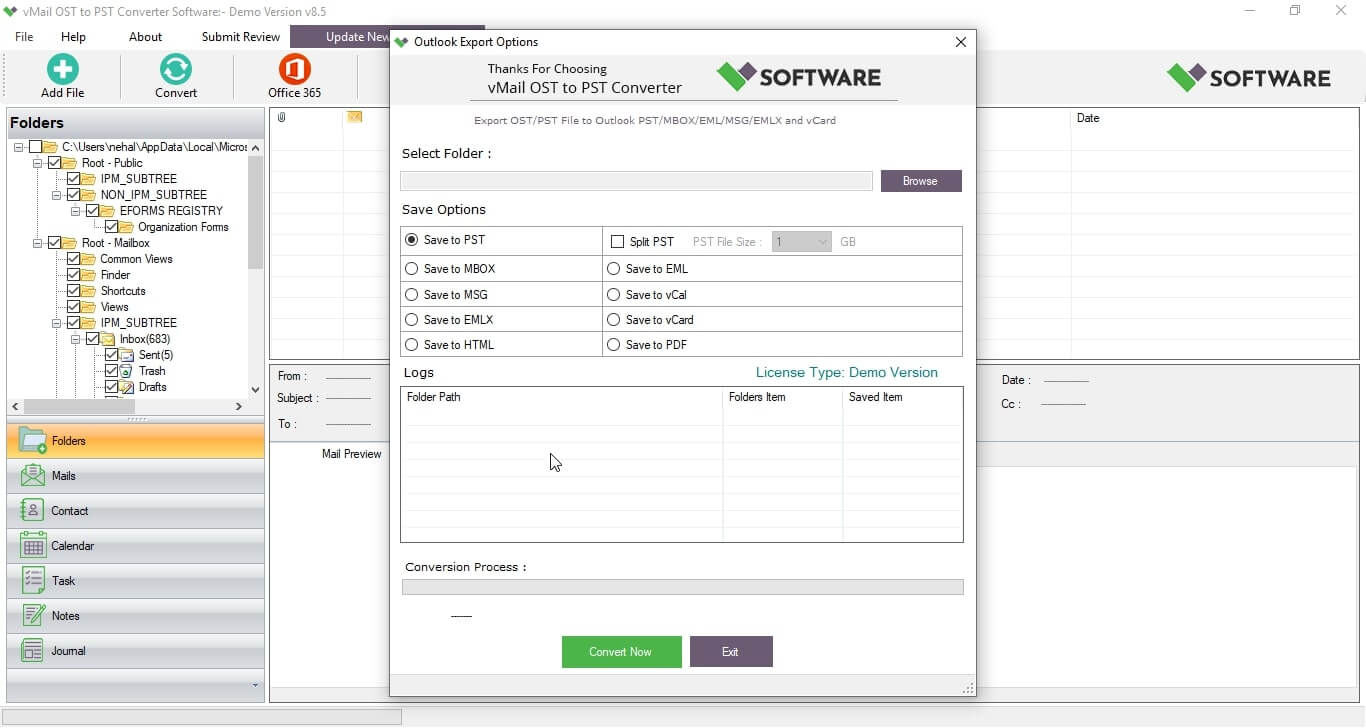Collapse the NON_IPM_SUBTREE node

(57, 195)
